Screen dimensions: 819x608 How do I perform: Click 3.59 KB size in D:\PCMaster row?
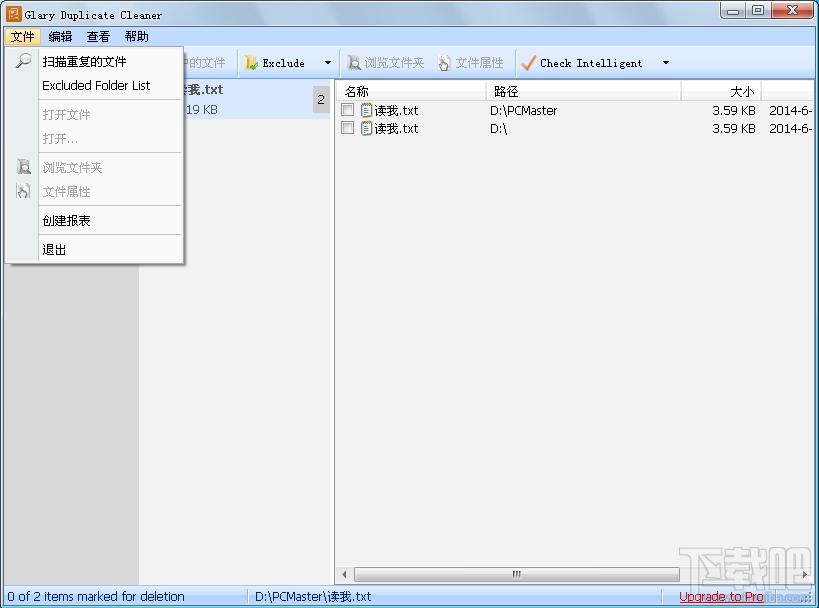pos(733,110)
